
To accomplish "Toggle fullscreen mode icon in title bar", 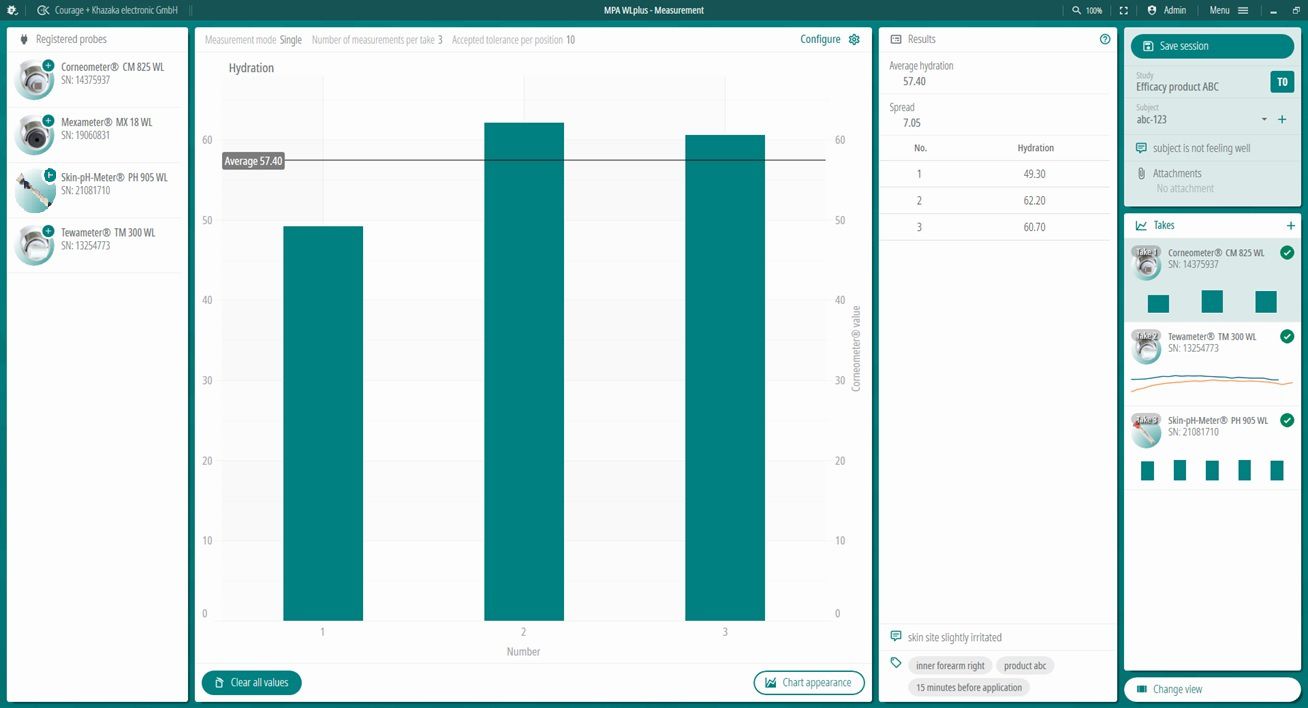I will point(1124,10).
